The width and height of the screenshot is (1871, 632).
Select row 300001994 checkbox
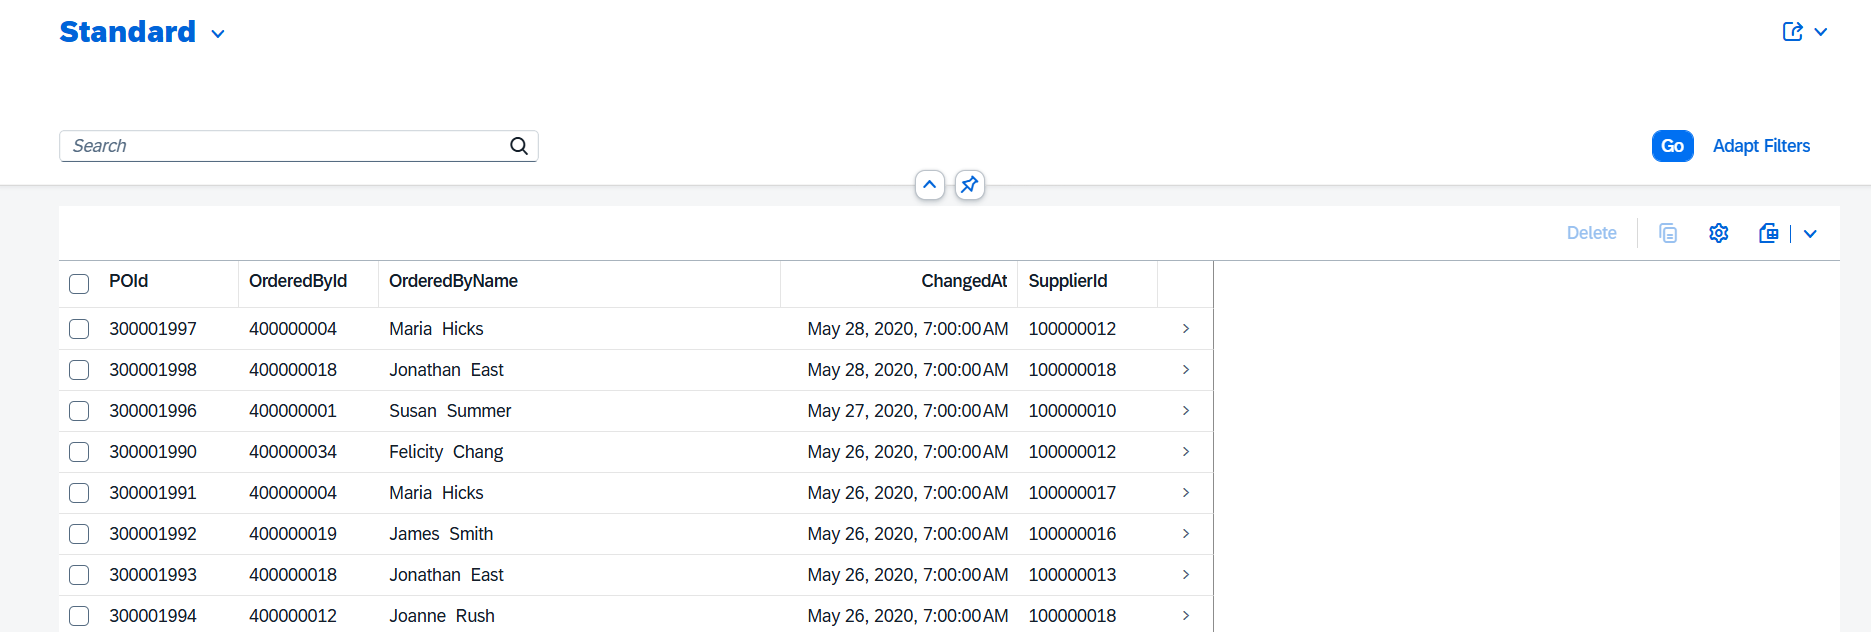(x=79, y=616)
